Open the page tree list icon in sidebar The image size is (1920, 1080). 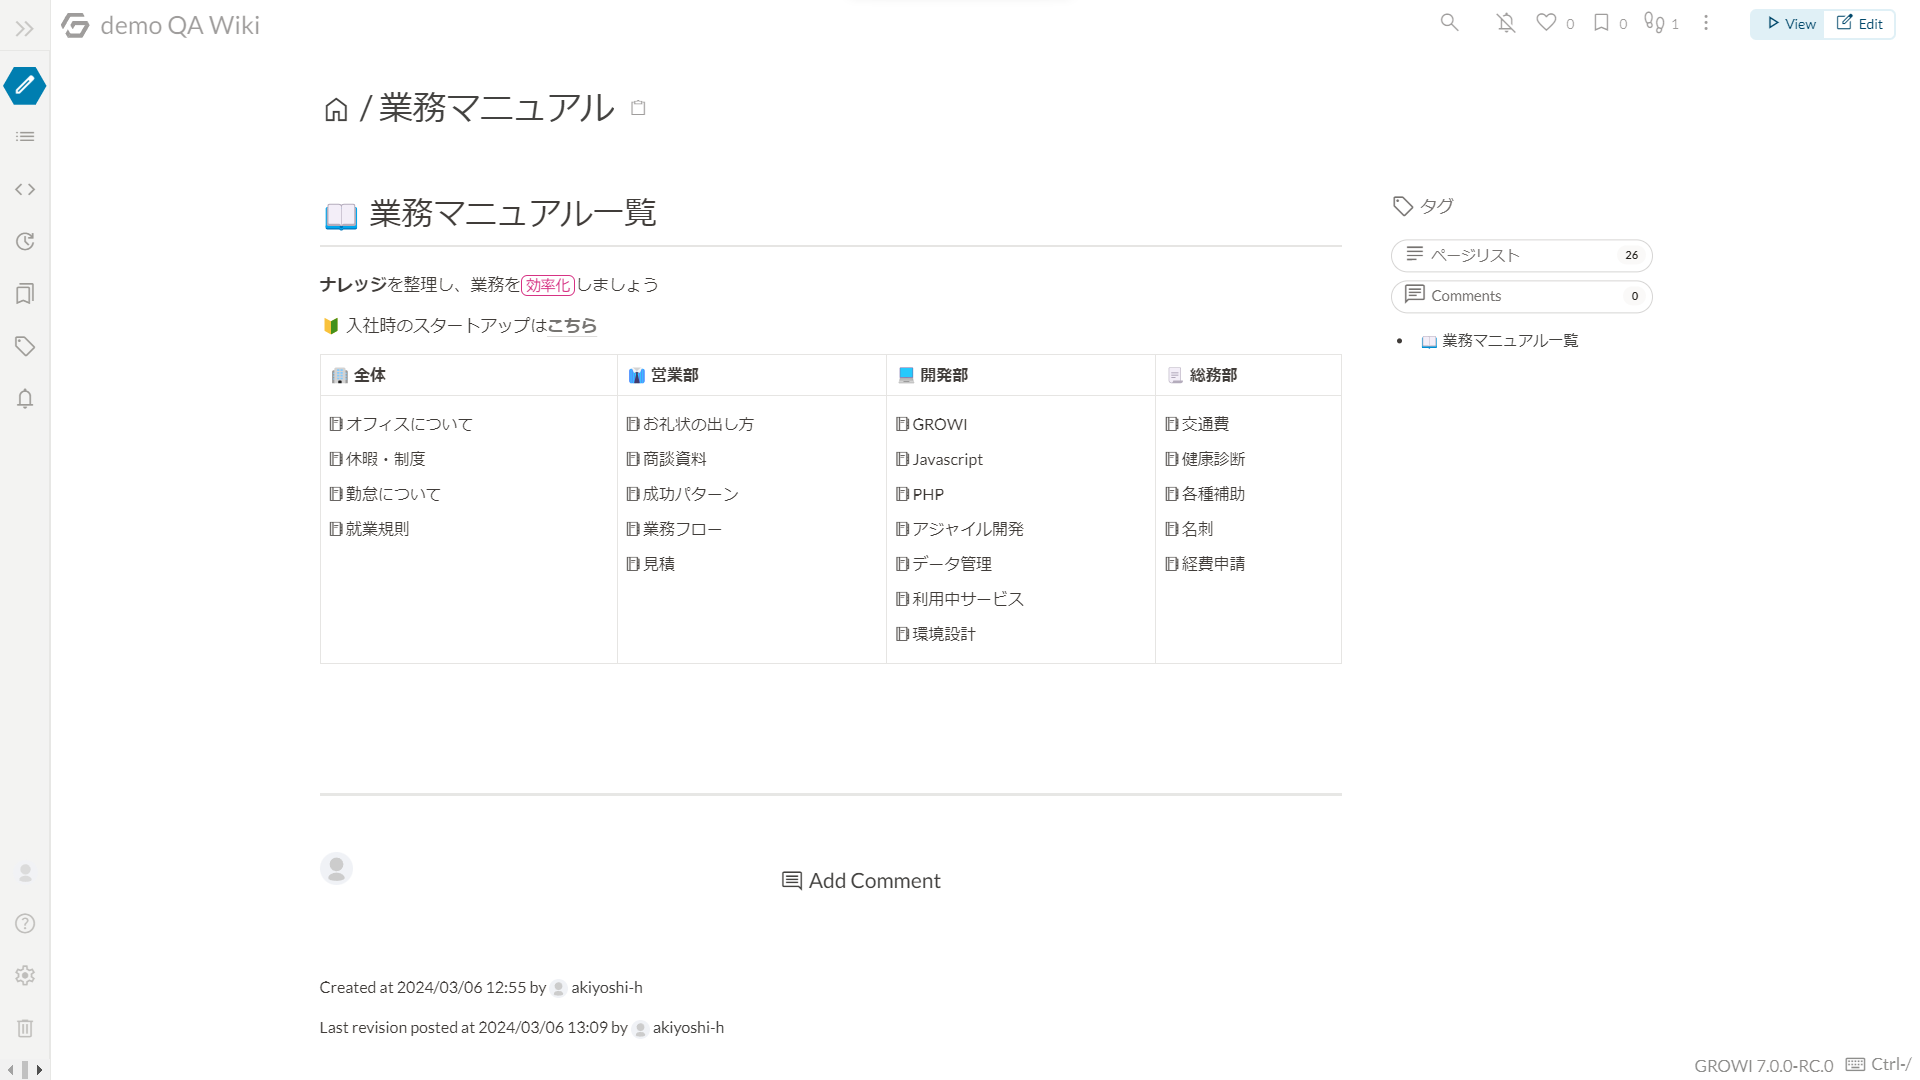tap(24, 137)
